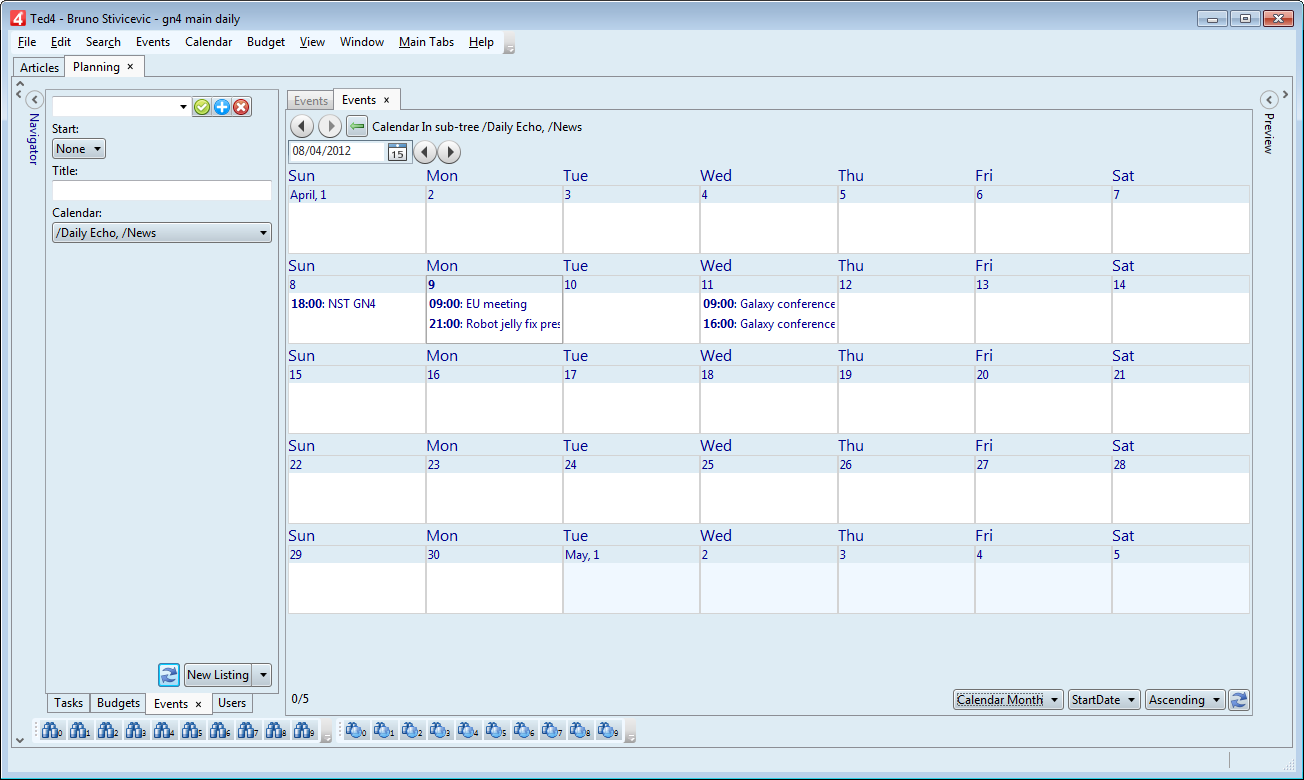Open the StartDate sort dropdown
The image size is (1304, 780).
click(x=1104, y=700)
